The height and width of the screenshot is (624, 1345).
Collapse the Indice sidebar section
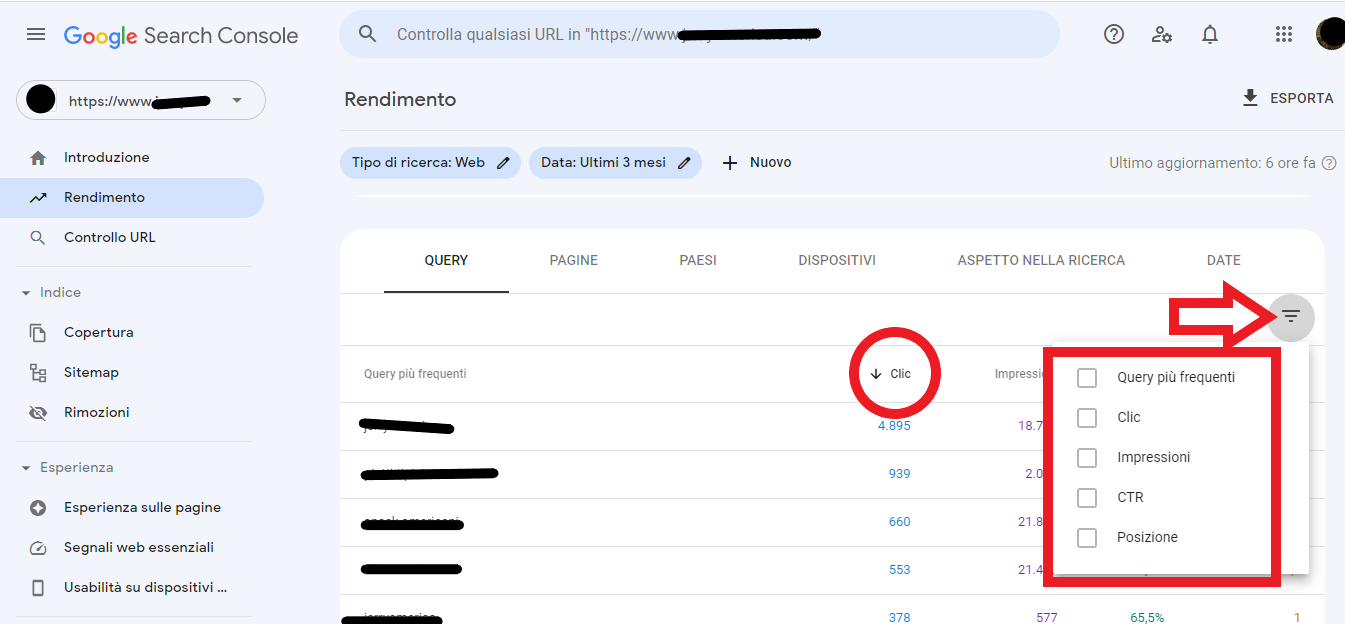point(26,293)
